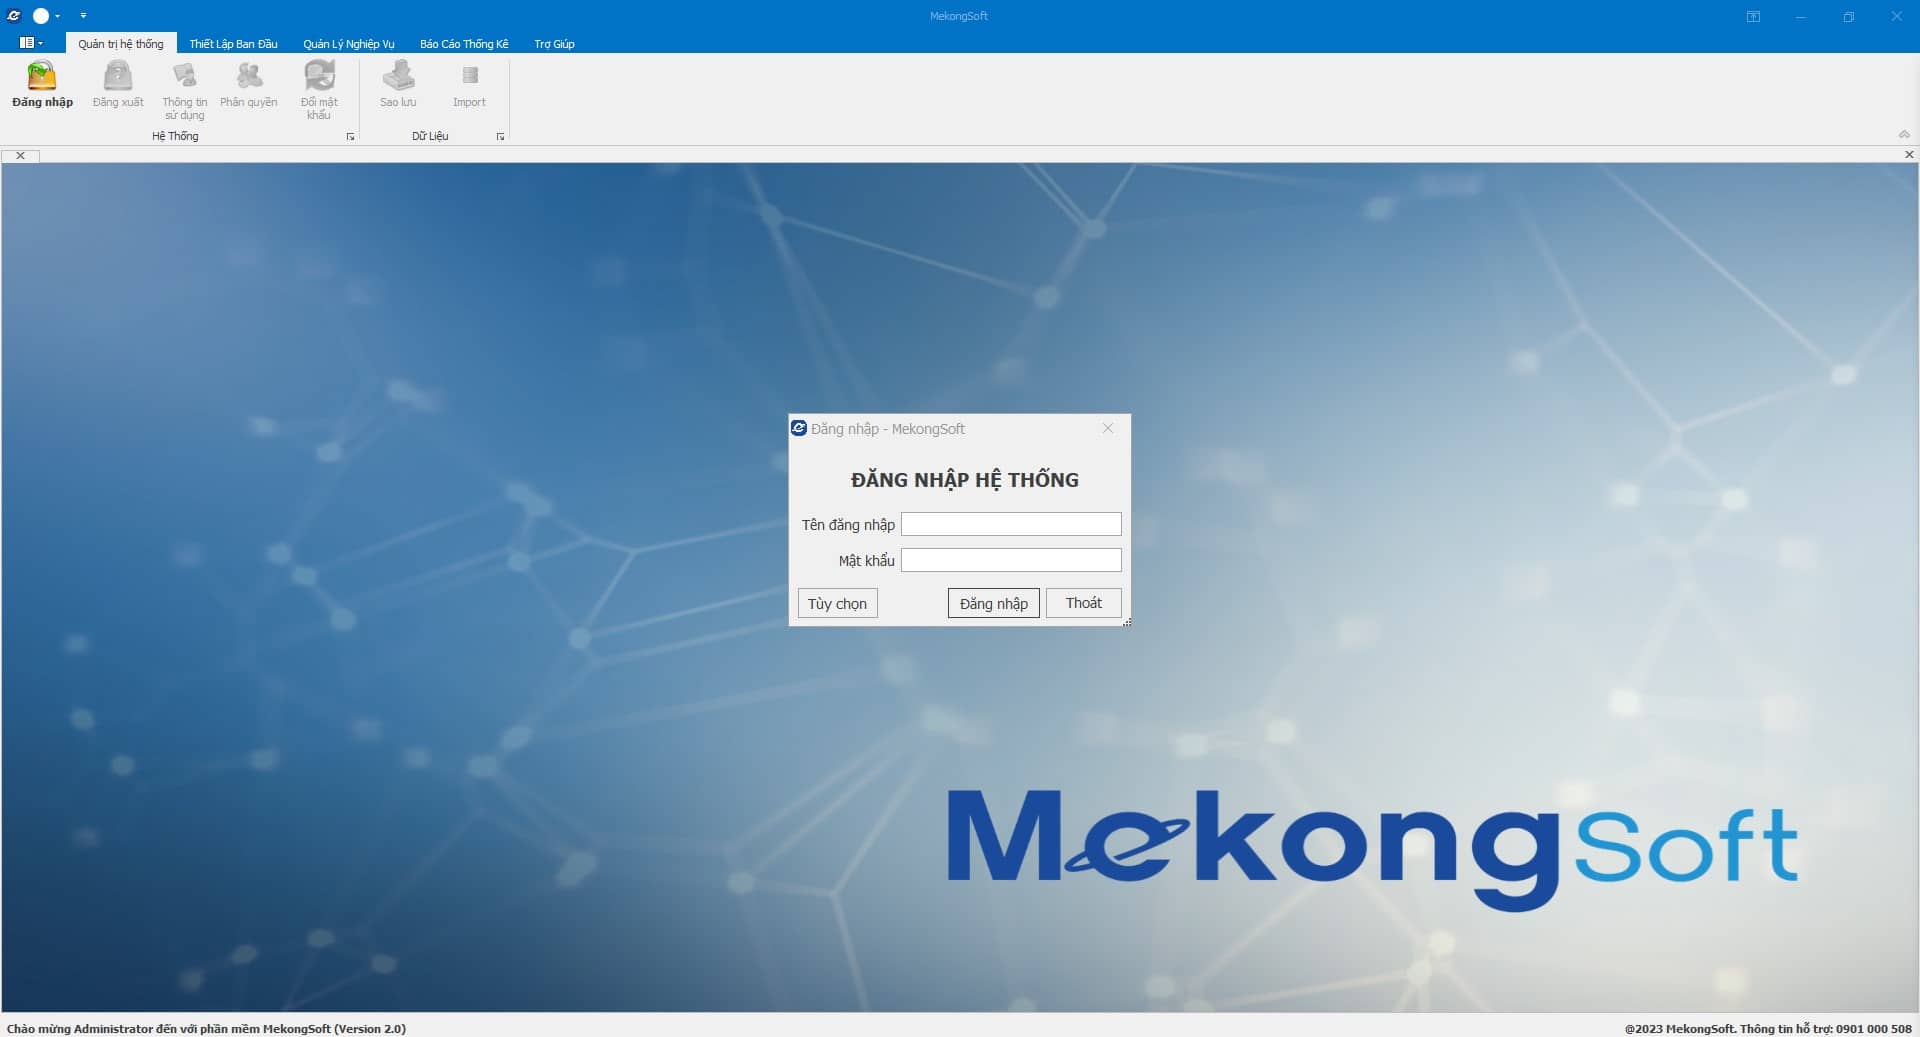Restore down the MekongSoft window
This screenshot has height=1037, width=1920.
tap(1849, 16)
